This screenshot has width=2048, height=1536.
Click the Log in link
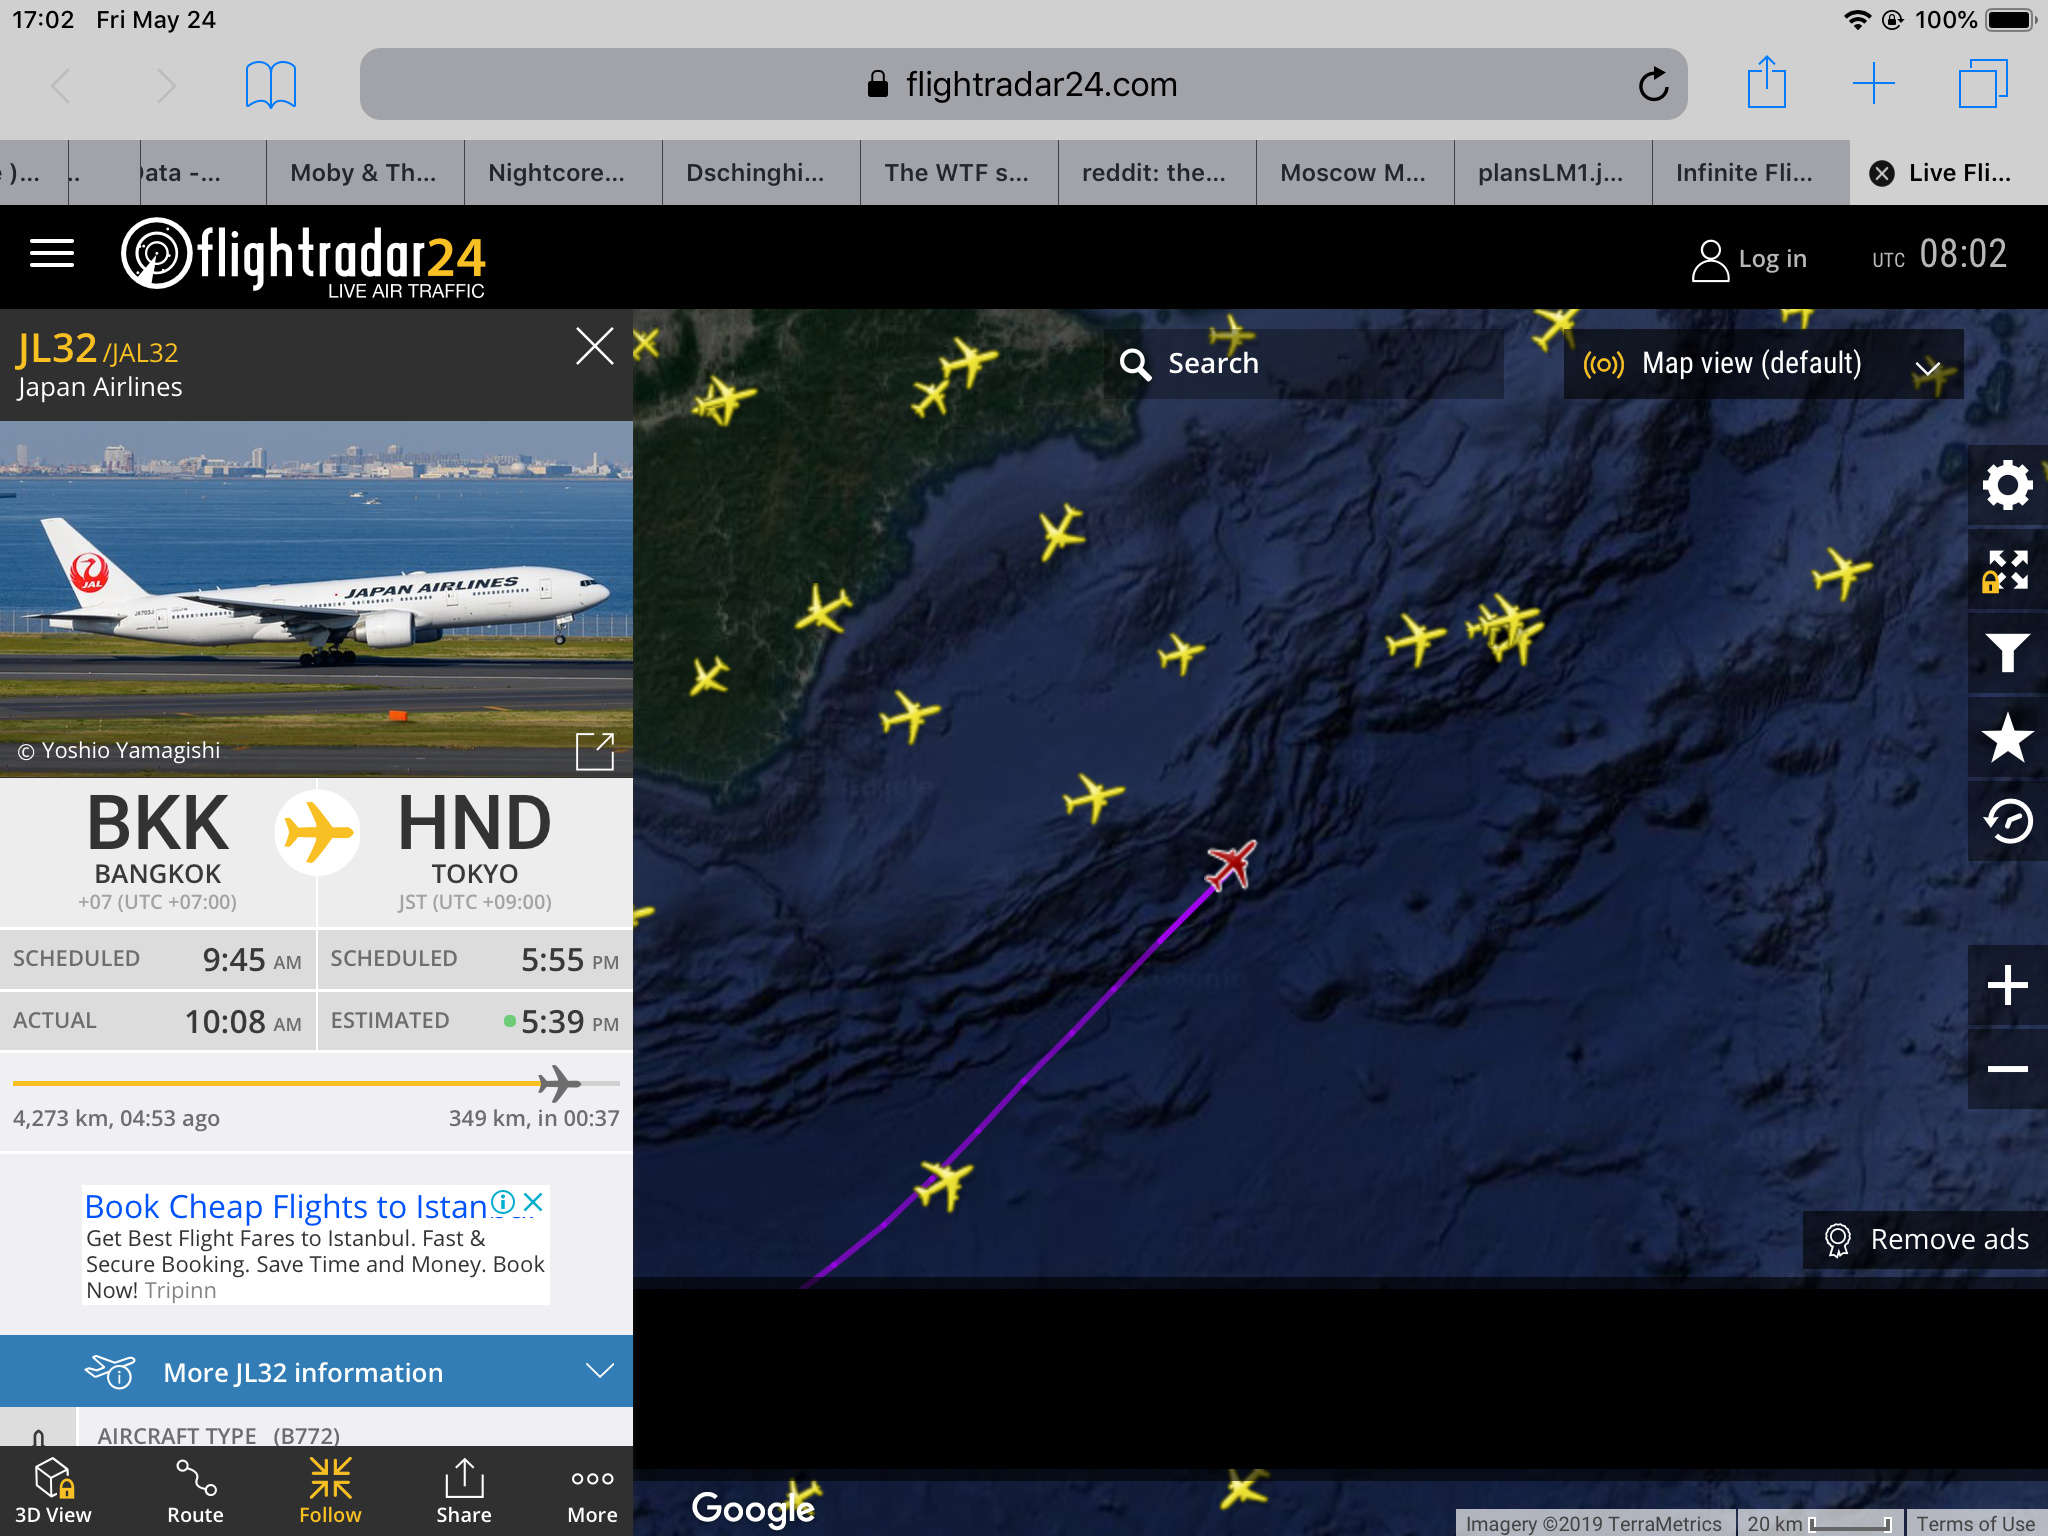pyautogui.click(x=1750, y=259)
